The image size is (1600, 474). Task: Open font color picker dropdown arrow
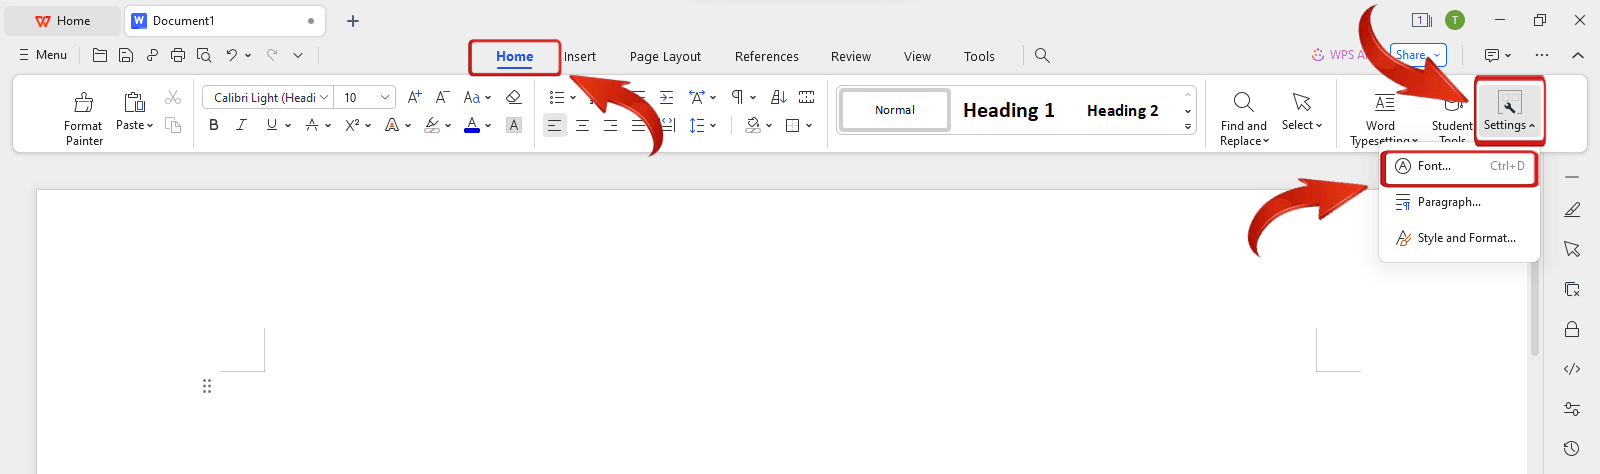coord(488,125)
